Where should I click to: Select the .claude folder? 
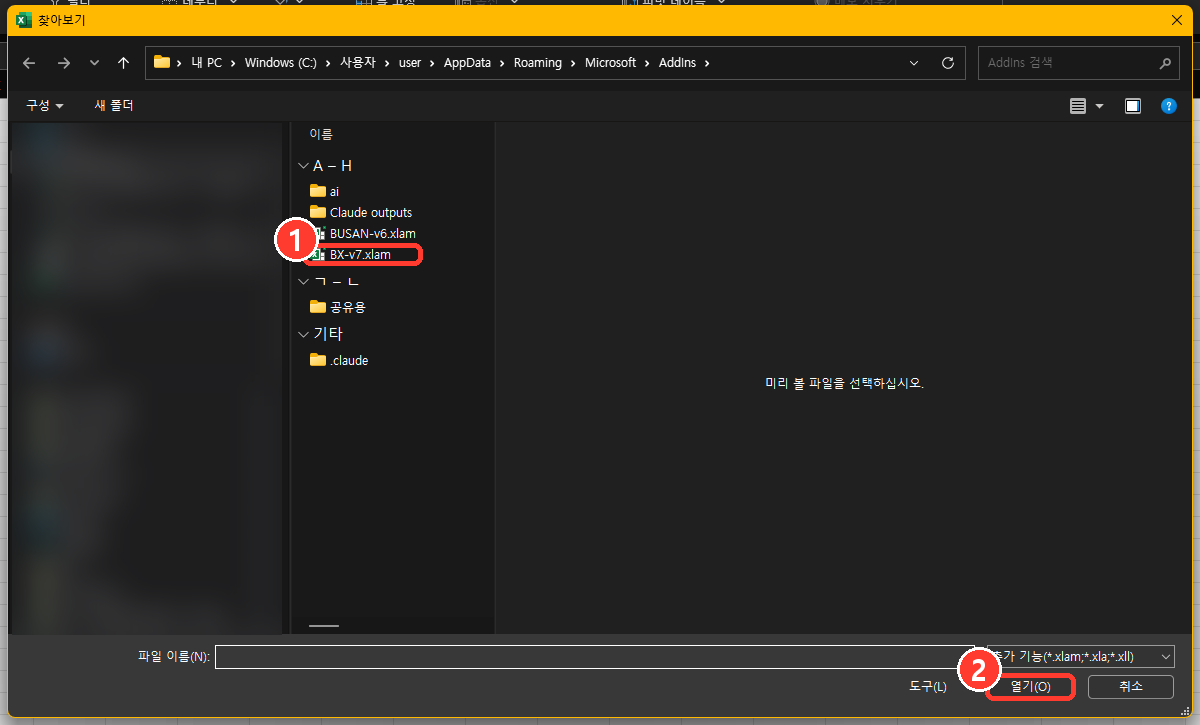click(x=339, y=360)
